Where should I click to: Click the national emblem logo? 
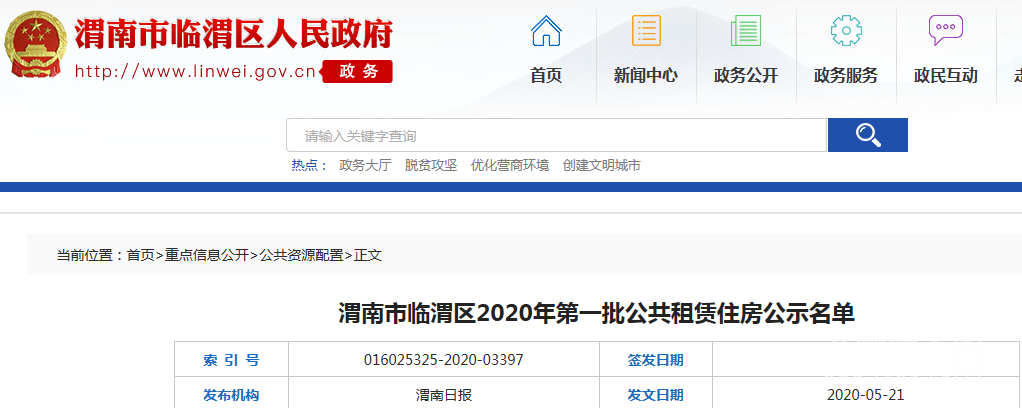coord(36,44)
